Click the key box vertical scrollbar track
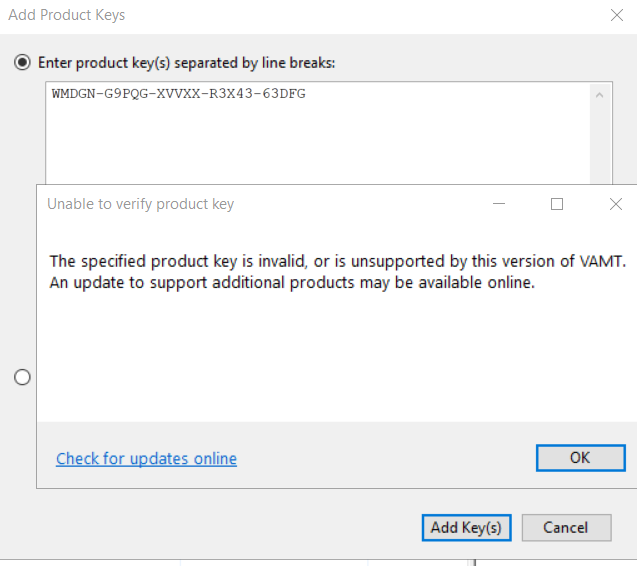 (x=600, y=144)
